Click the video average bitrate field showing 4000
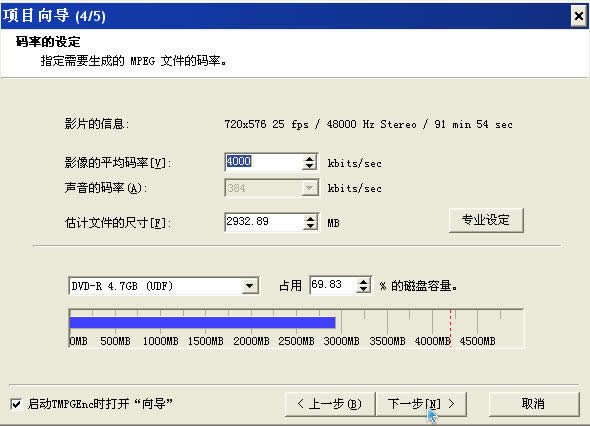The image size is (590, 426). click(264, 162)
